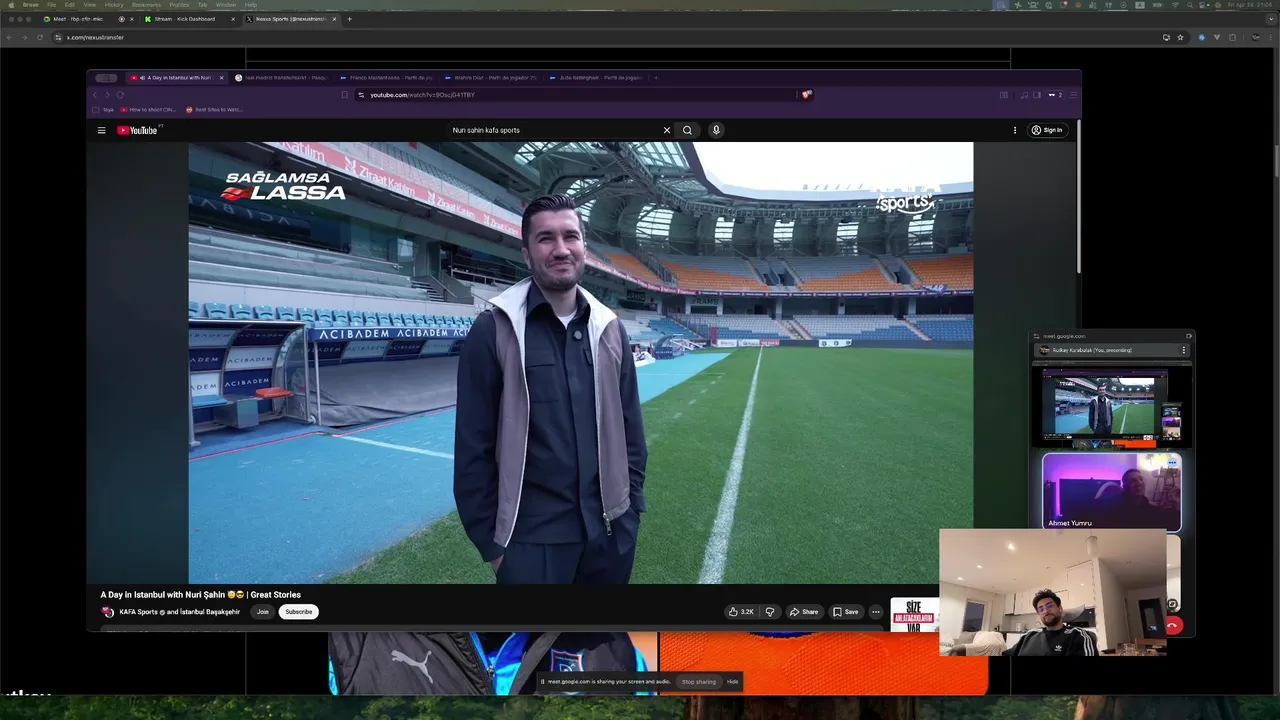Click the shared-screen preview in Meet

(x=1111, y=406)
